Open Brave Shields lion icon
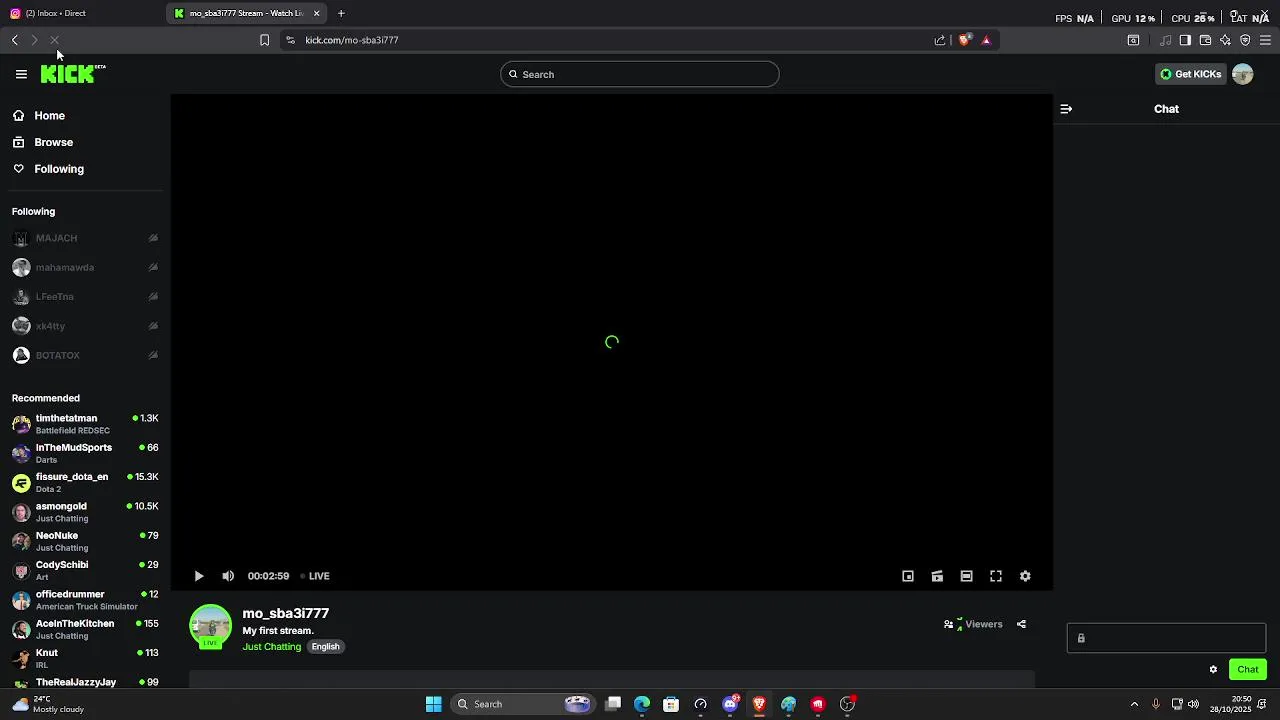Image resolution: width=1280 pixels, height=720 pixels. coord(965,40)
